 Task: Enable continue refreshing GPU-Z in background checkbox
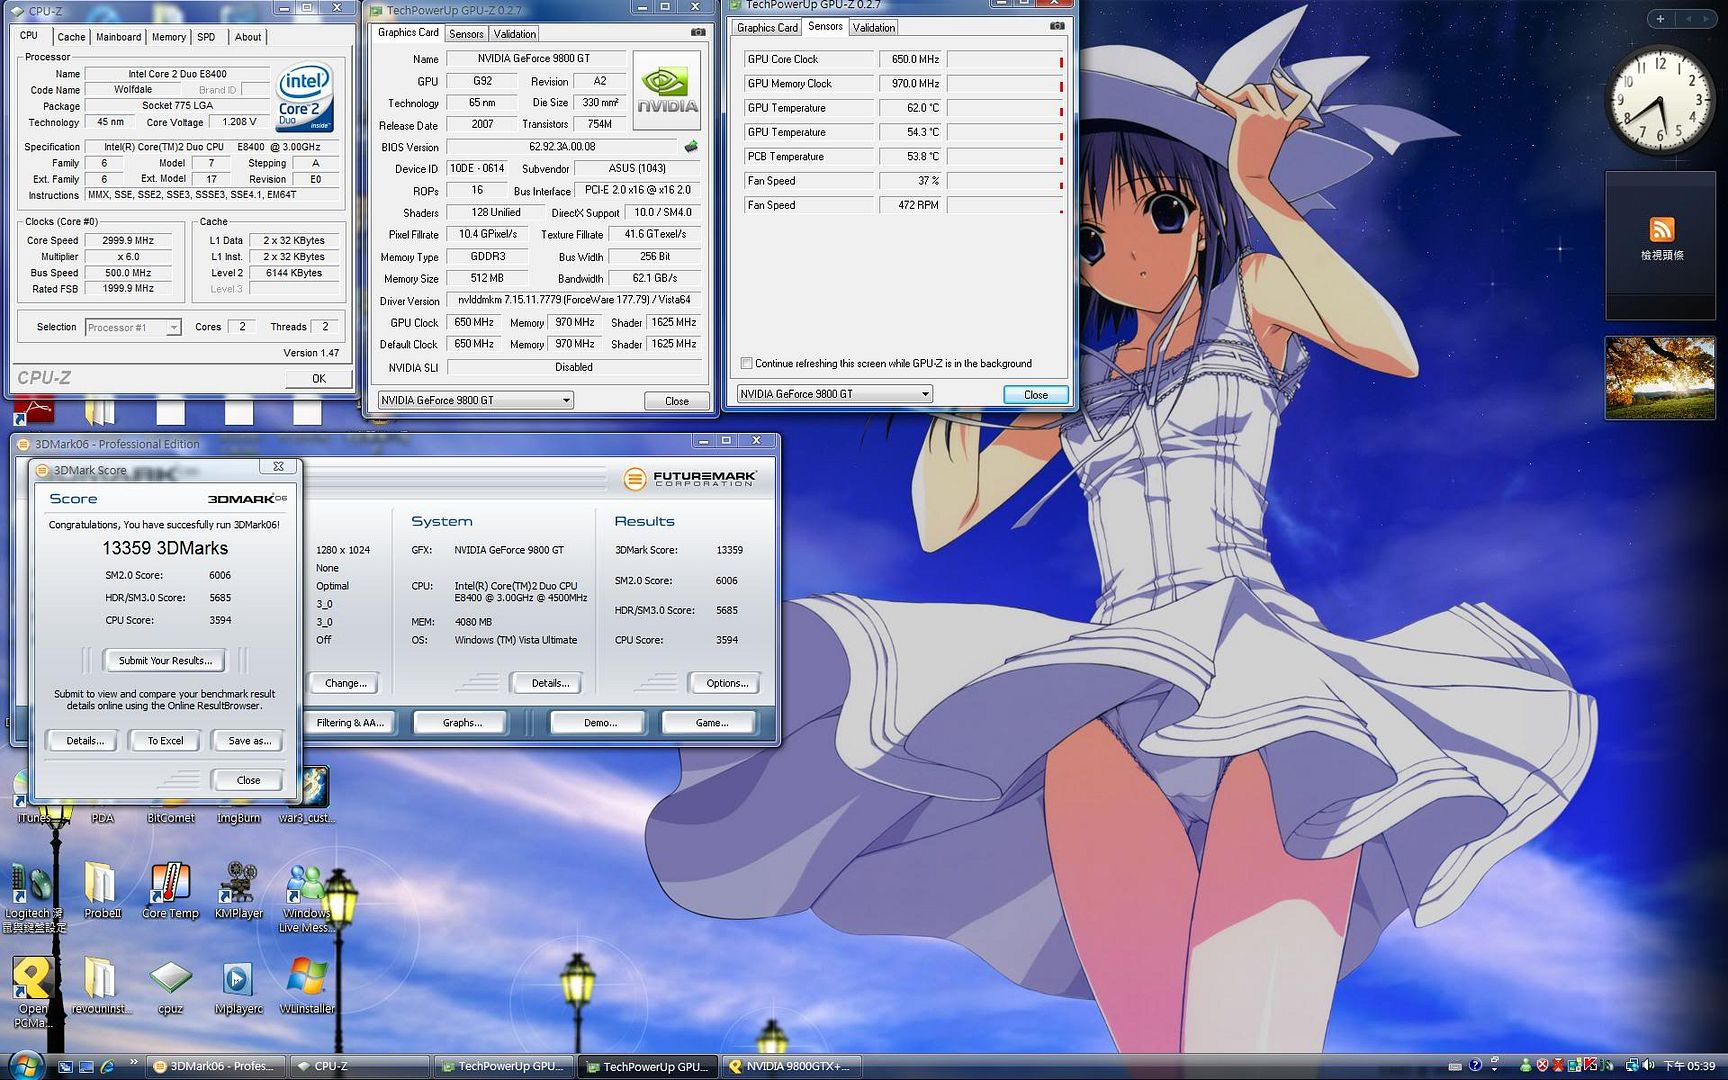(x=746, y=363)
